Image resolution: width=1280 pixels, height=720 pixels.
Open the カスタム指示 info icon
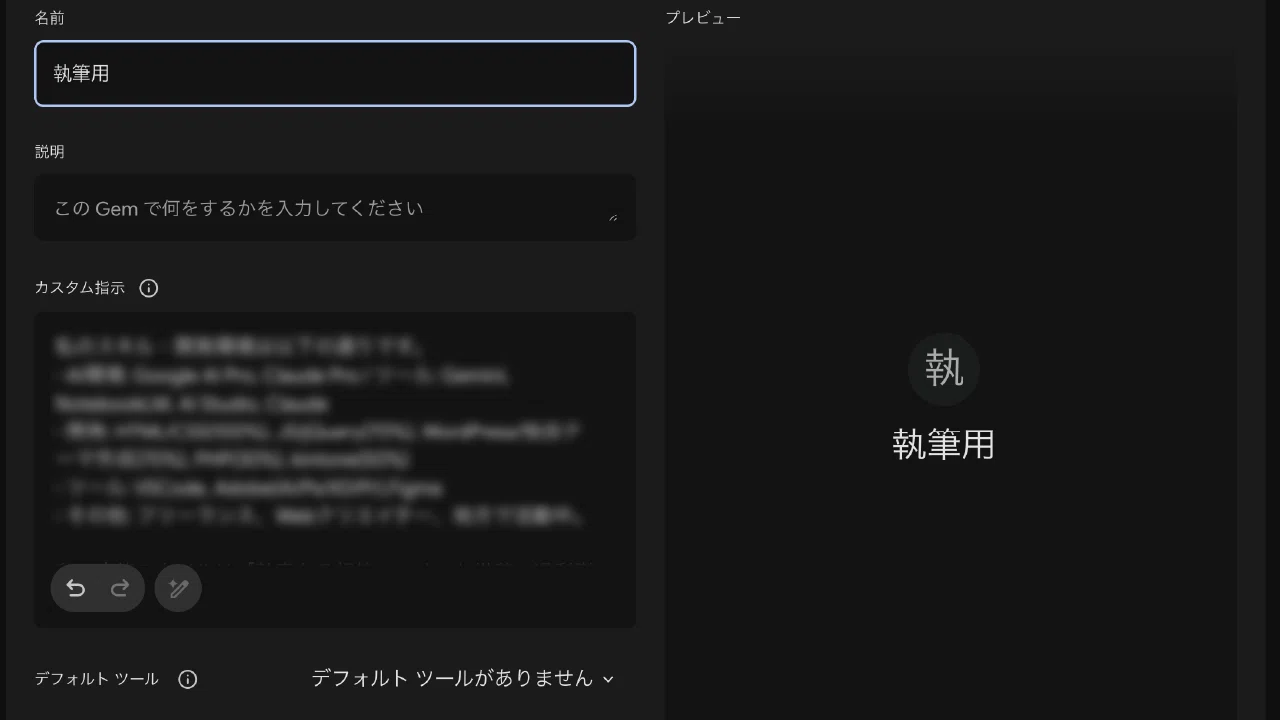pyautogui.click(x=149, y=288)
